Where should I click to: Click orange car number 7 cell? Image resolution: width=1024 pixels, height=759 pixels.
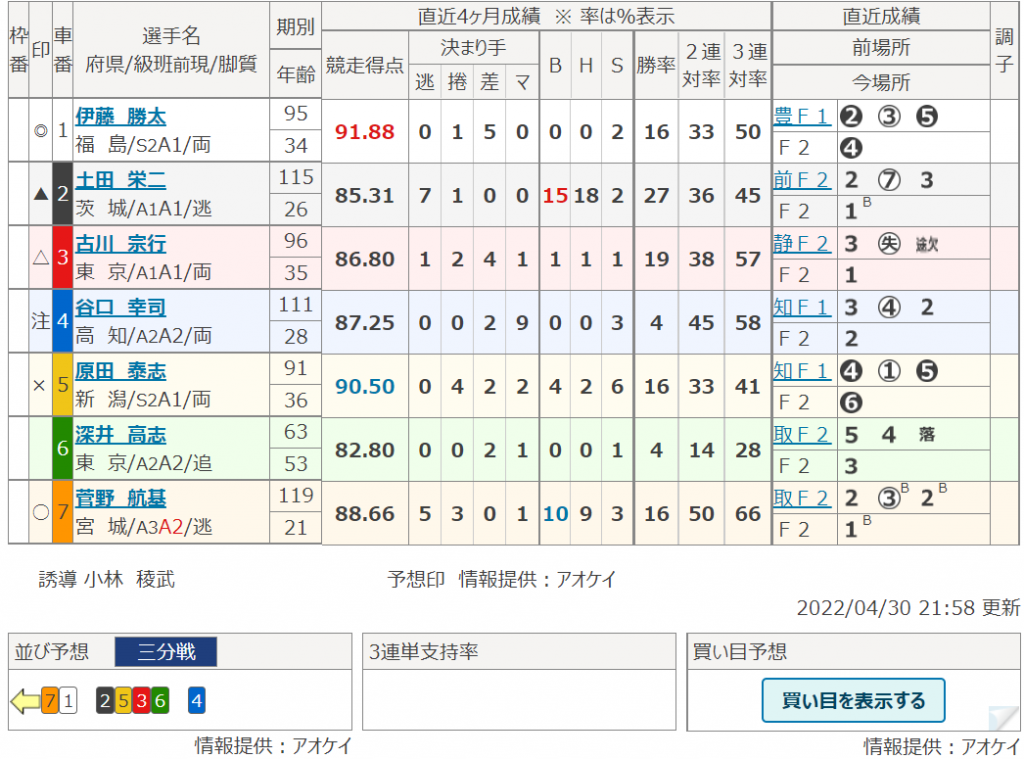tap(63, 512)
